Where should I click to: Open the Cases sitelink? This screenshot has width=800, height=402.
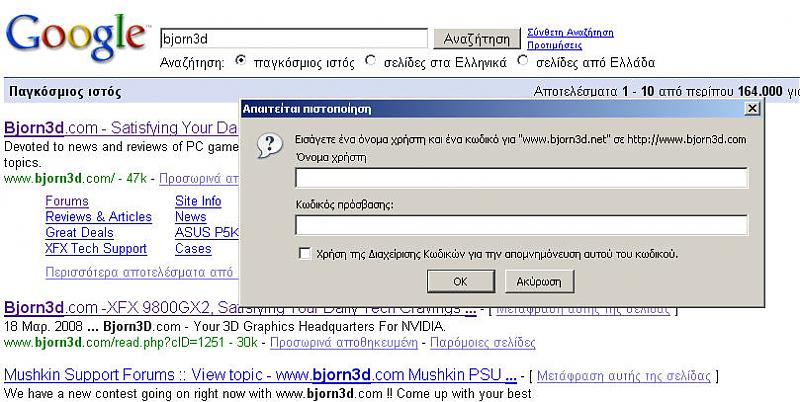pyautogui.click(x=193, y=248)
